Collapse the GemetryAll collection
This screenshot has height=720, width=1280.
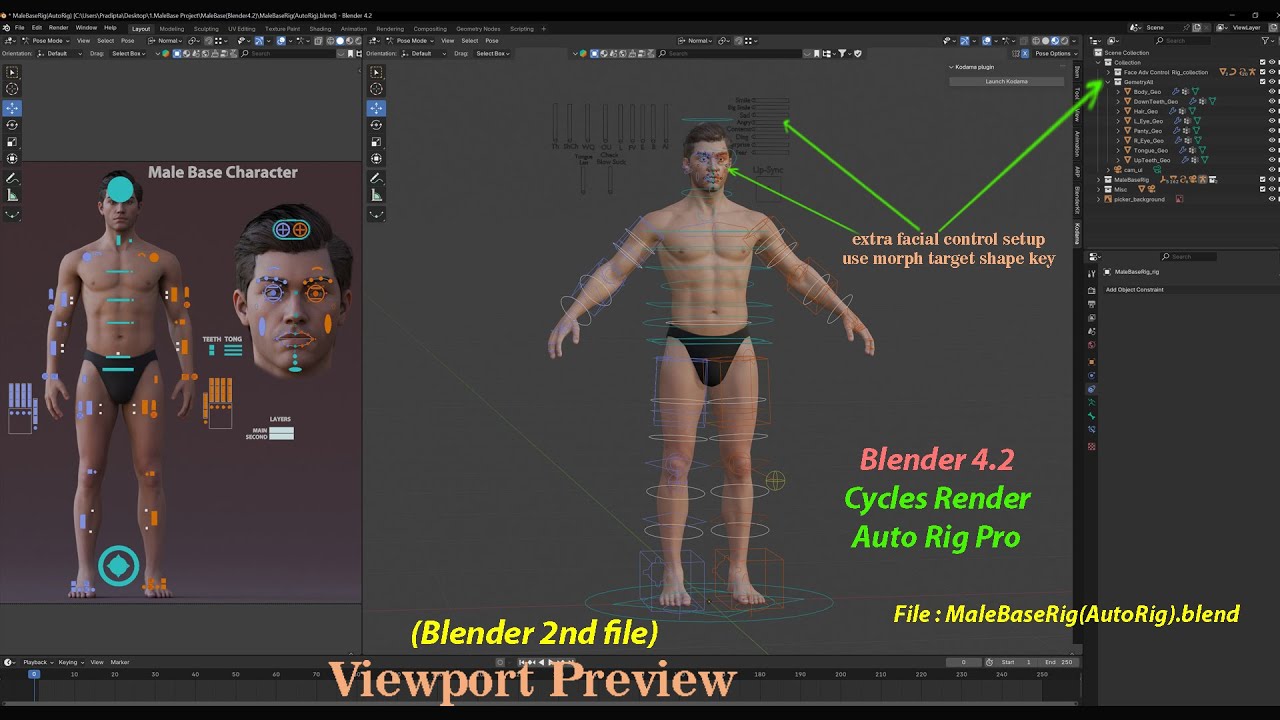point(1108,82)
